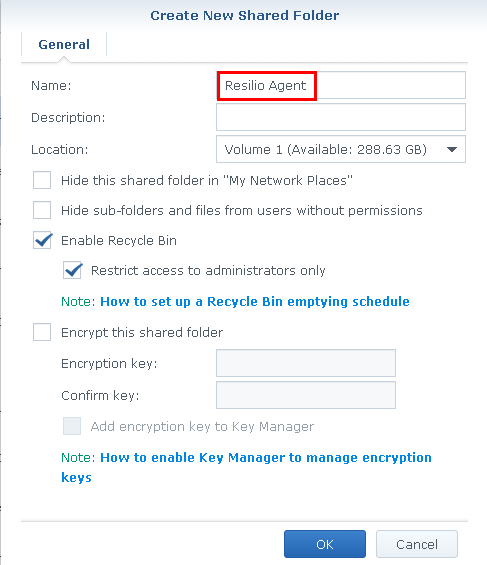Toggle Add encryption key to Key Manager checkbox

[72, 426]
